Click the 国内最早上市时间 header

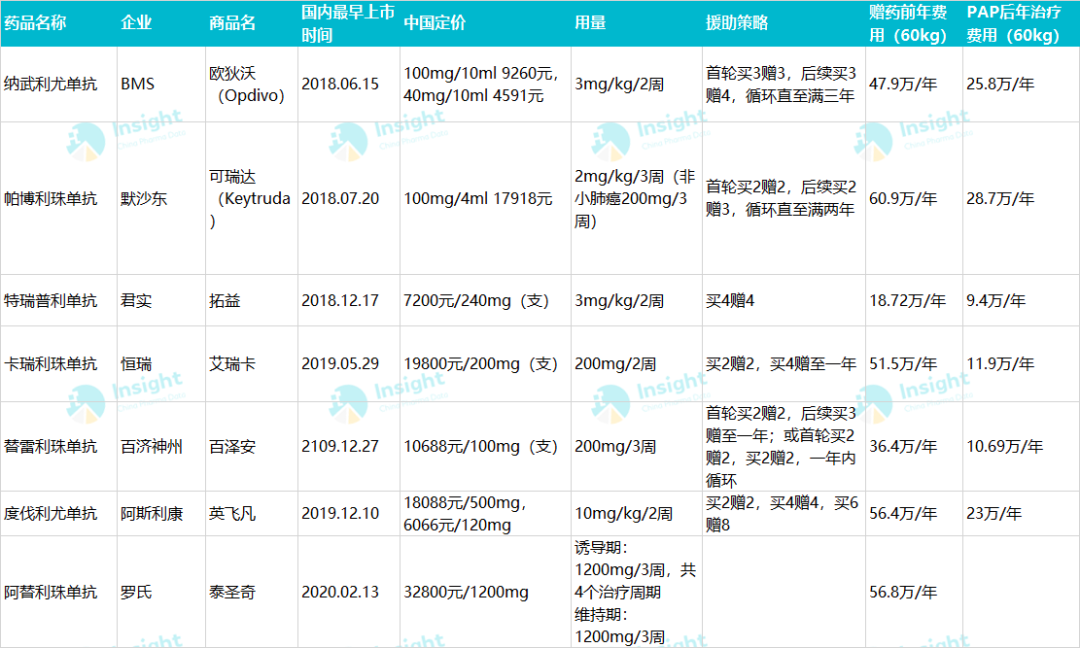pyautogui.click(x=348, y=23)
